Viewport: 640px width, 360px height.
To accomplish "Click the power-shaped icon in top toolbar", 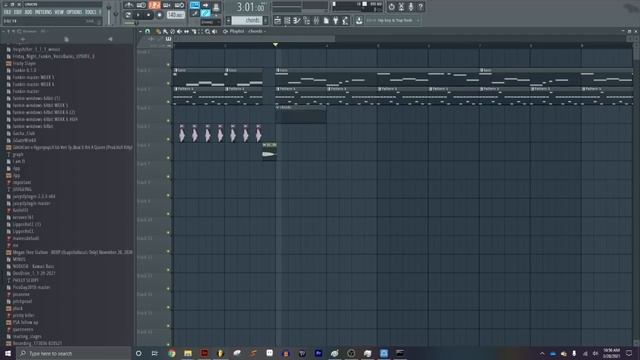I will click(391, 7).
